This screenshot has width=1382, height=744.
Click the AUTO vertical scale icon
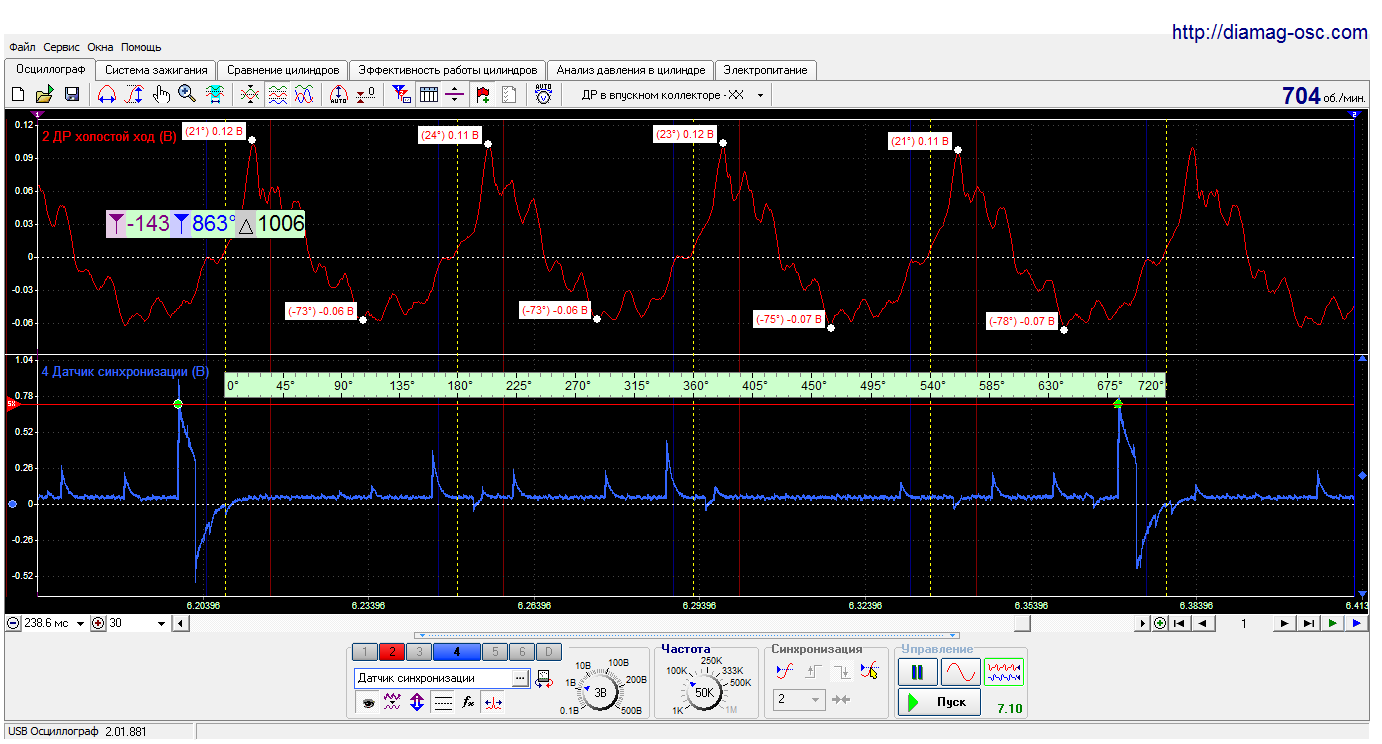[x=338, y=95]
